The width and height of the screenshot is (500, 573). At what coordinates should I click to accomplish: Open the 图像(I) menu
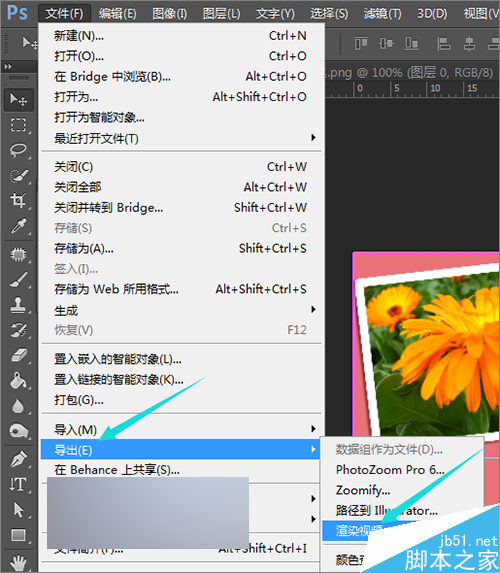tap(170, 14)
